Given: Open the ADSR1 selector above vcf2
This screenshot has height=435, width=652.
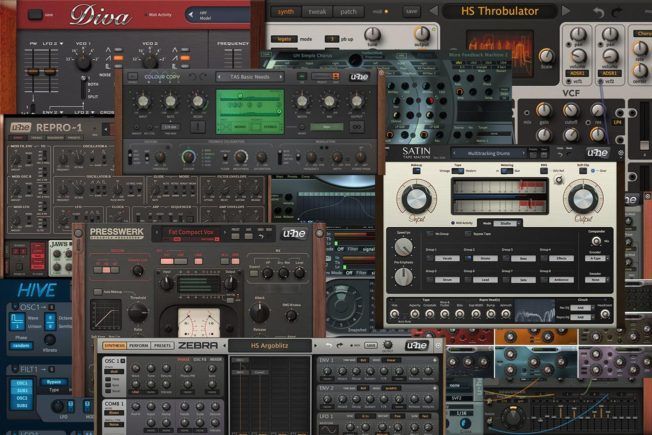Looking at the screenshot, I should [x=609, y=73].
